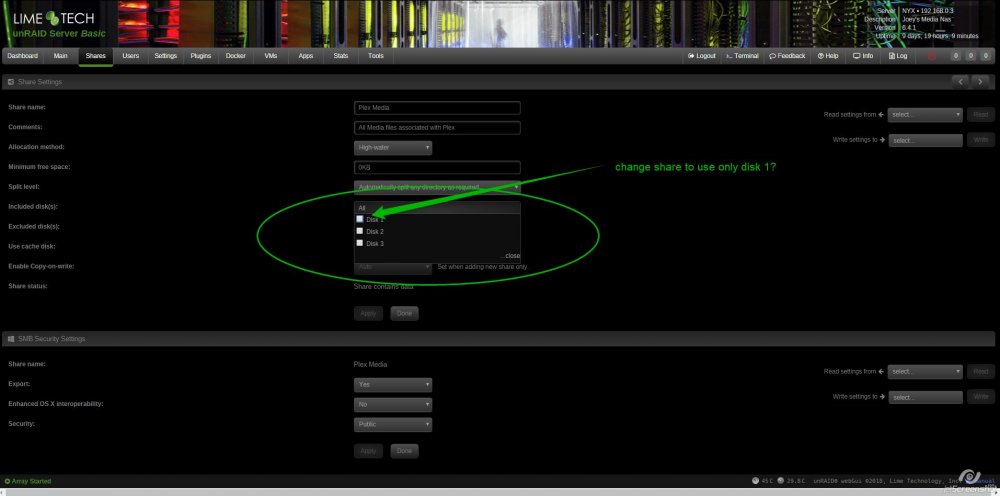Click Done in SMB Security Settings

point(404,451)
